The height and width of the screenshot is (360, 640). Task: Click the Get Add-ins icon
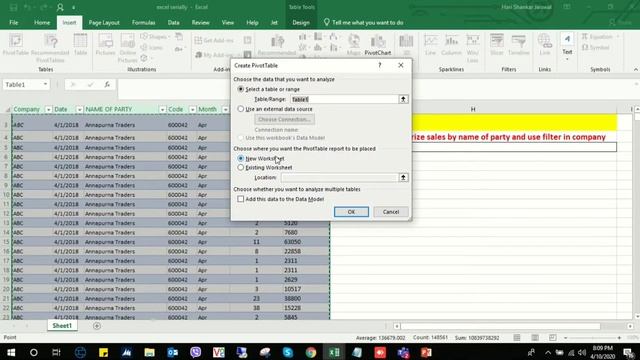click(214, 40)
